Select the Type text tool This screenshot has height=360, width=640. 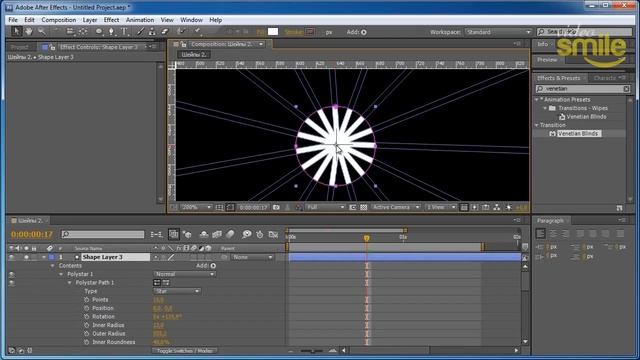coord(124,31)
